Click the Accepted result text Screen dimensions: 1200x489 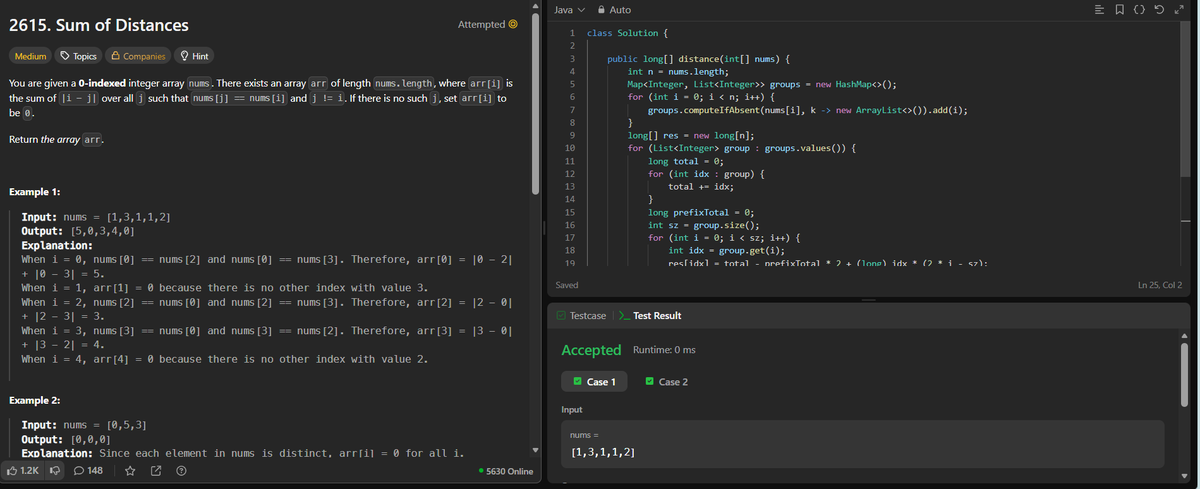click(x=592, y=350)
